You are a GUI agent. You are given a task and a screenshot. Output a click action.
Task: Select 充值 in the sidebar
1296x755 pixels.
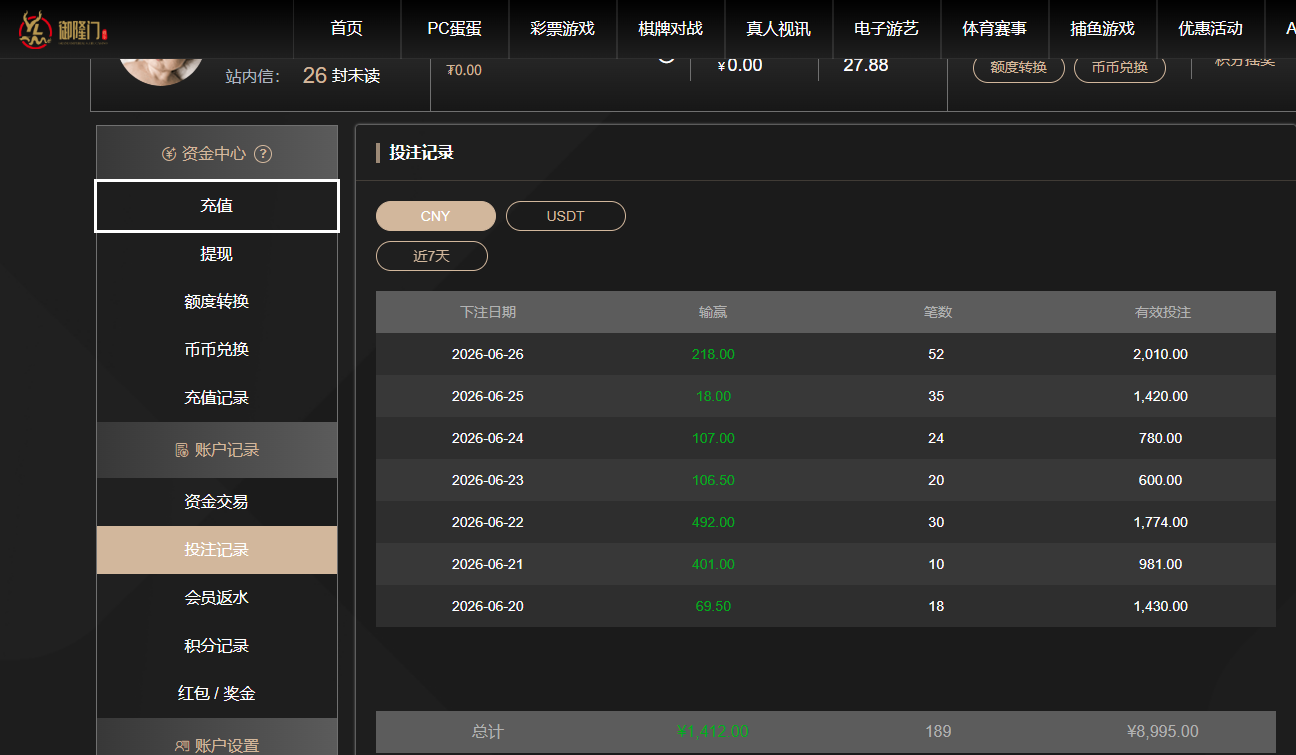217,206
